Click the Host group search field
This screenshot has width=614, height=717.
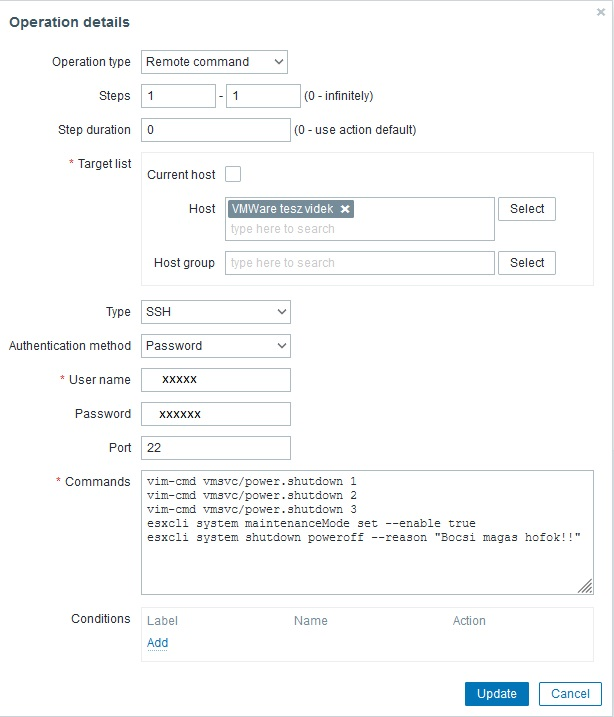tap(360, 263)
